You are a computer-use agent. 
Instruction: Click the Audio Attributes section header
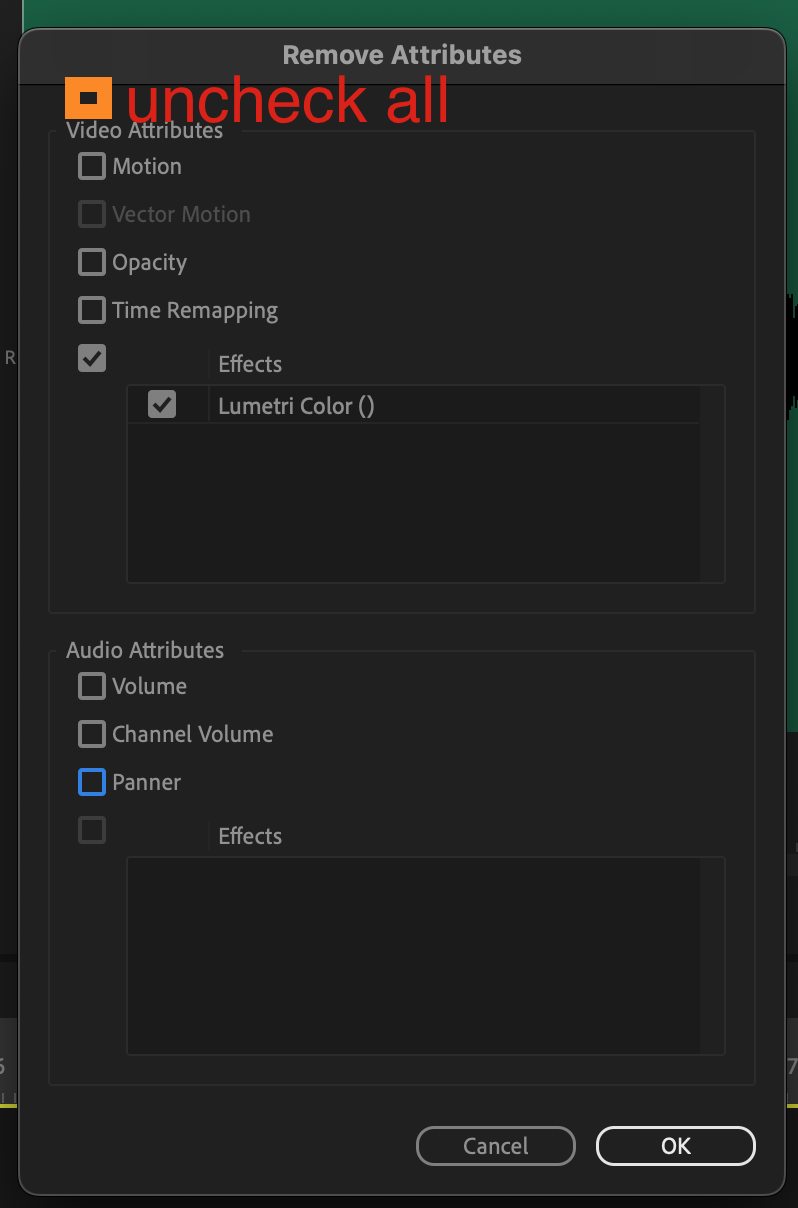point(144,650)
